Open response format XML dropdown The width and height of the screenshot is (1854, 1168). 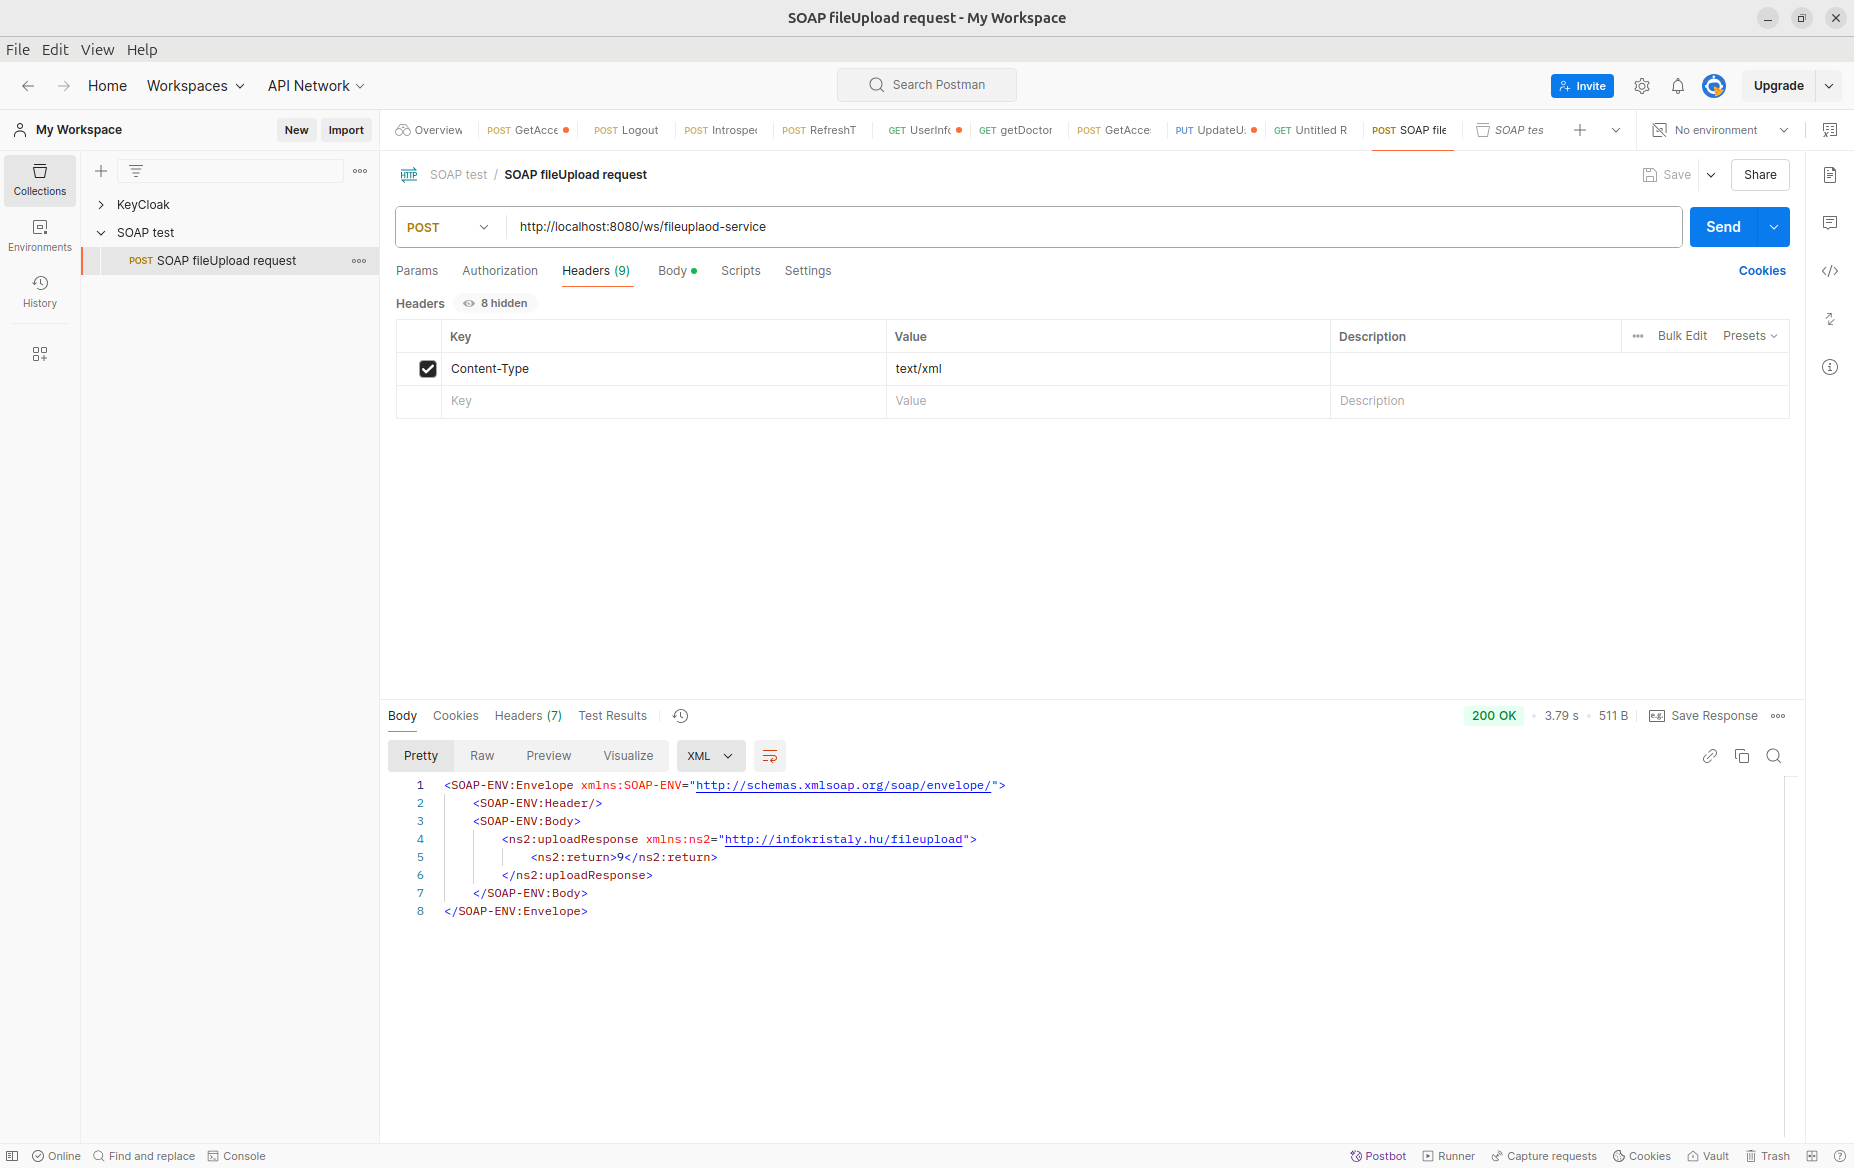tap(710, 756)
